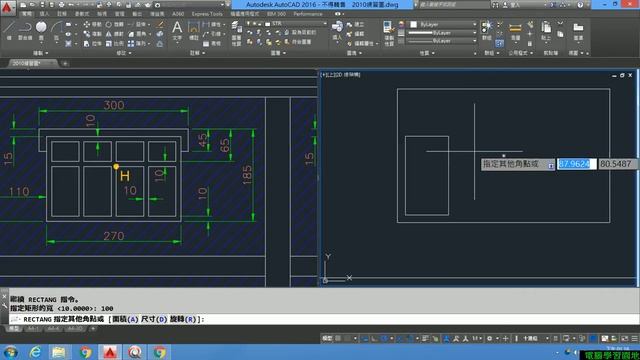Click the Mirror (鏡射) tool

pos(115,34)
